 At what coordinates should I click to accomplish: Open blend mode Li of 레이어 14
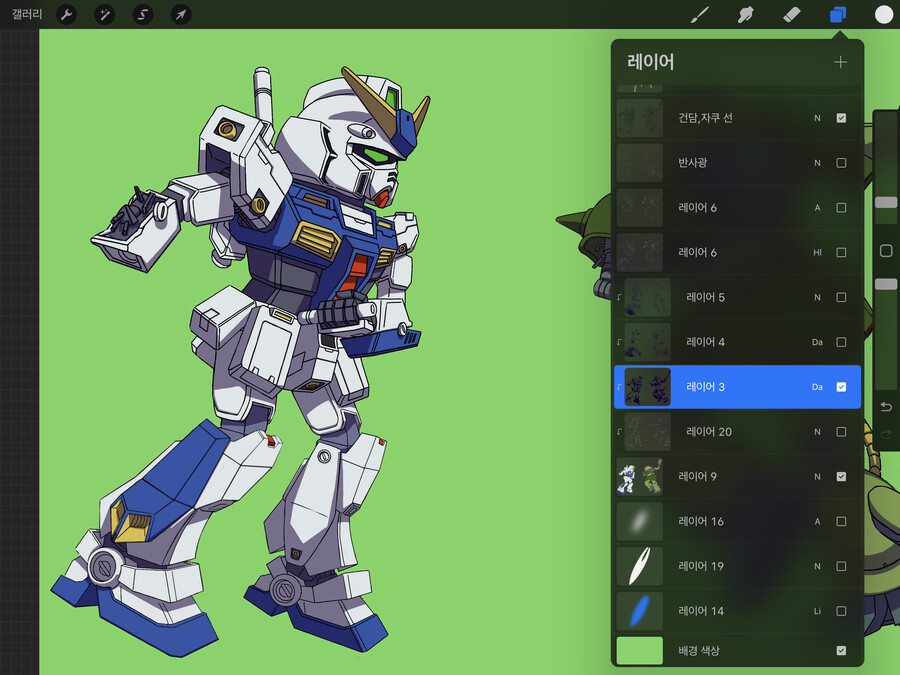click(817, 611)
